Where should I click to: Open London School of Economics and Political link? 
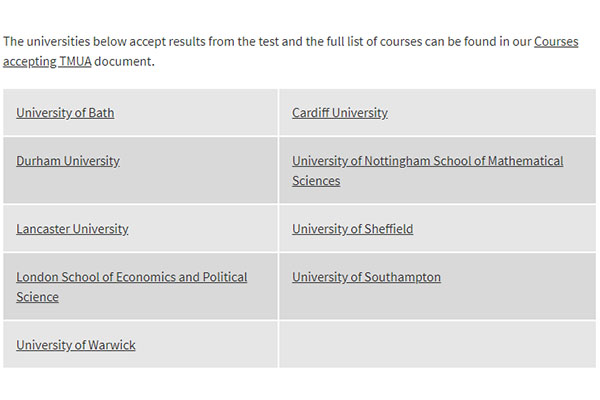(x=132, y=277)
